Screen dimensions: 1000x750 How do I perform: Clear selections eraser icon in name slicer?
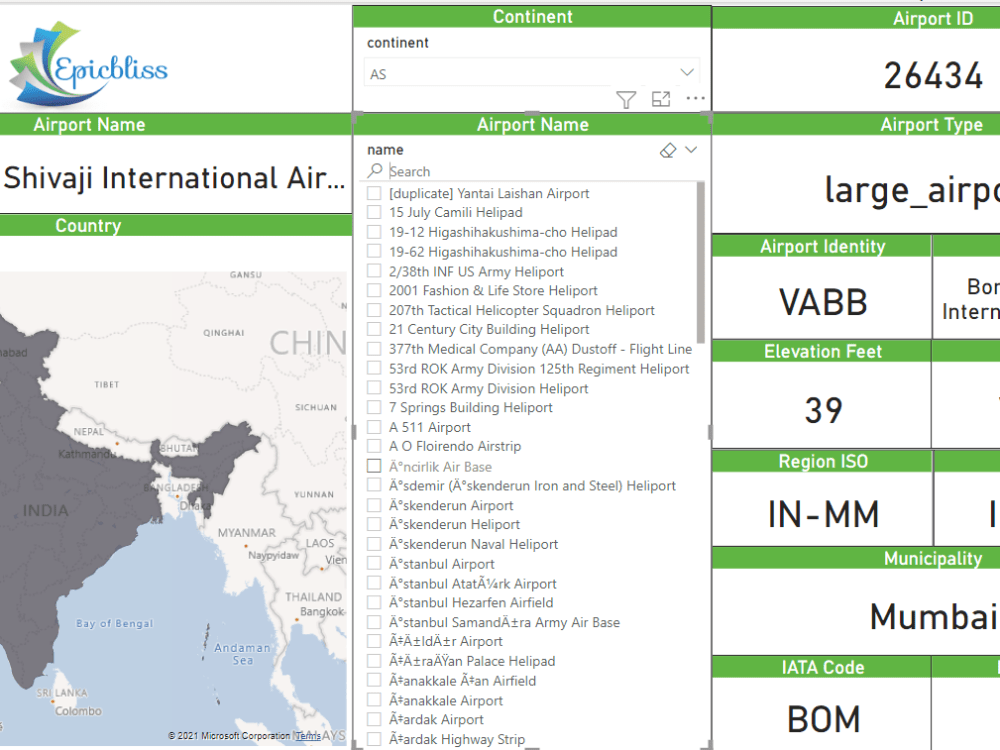(x=668, y=151)
